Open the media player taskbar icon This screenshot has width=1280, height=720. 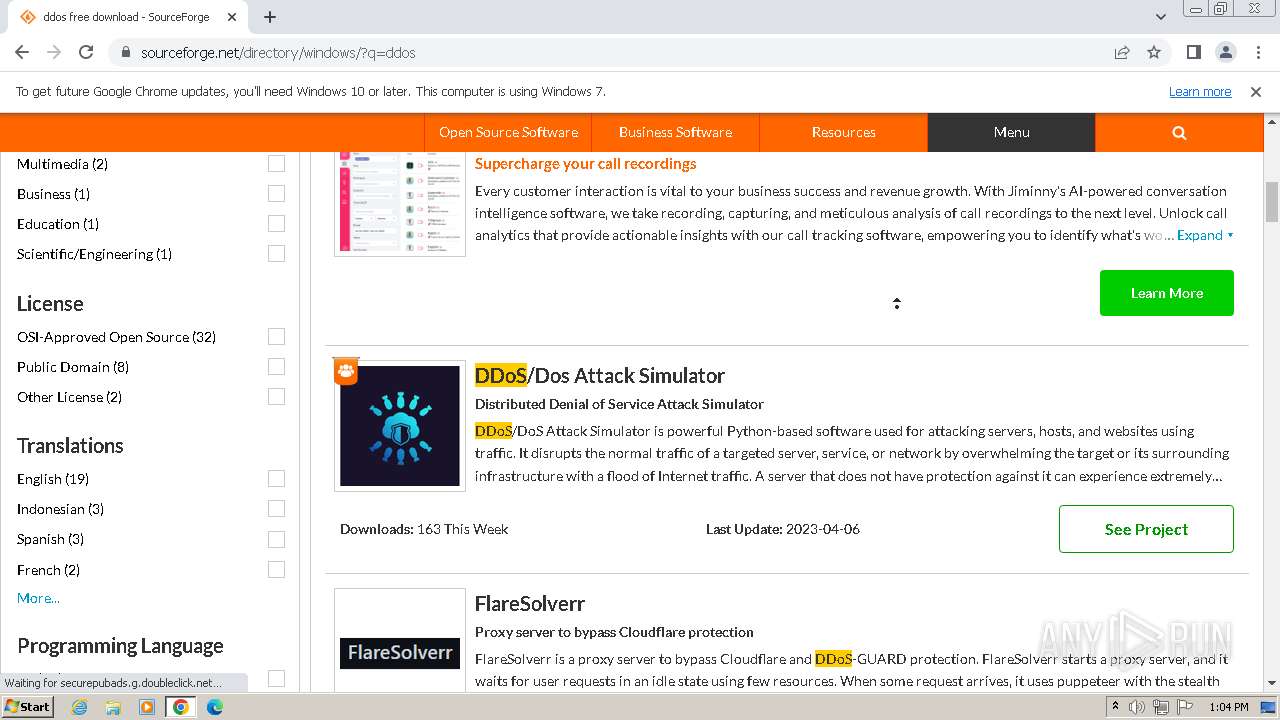tap(147, 707)
